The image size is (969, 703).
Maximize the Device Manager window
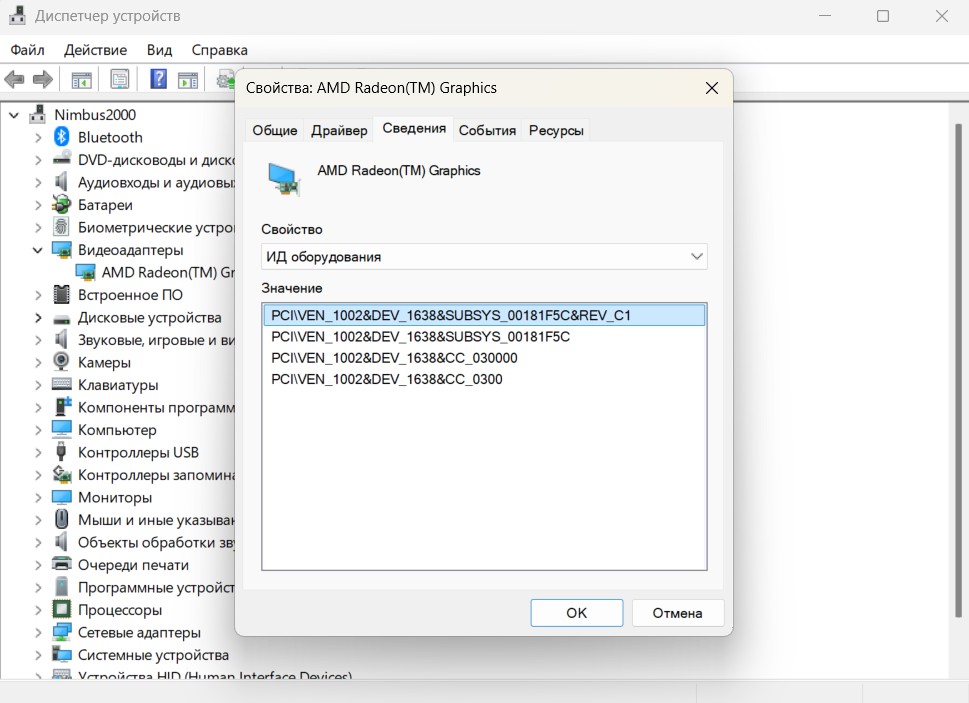pos(882,16)
